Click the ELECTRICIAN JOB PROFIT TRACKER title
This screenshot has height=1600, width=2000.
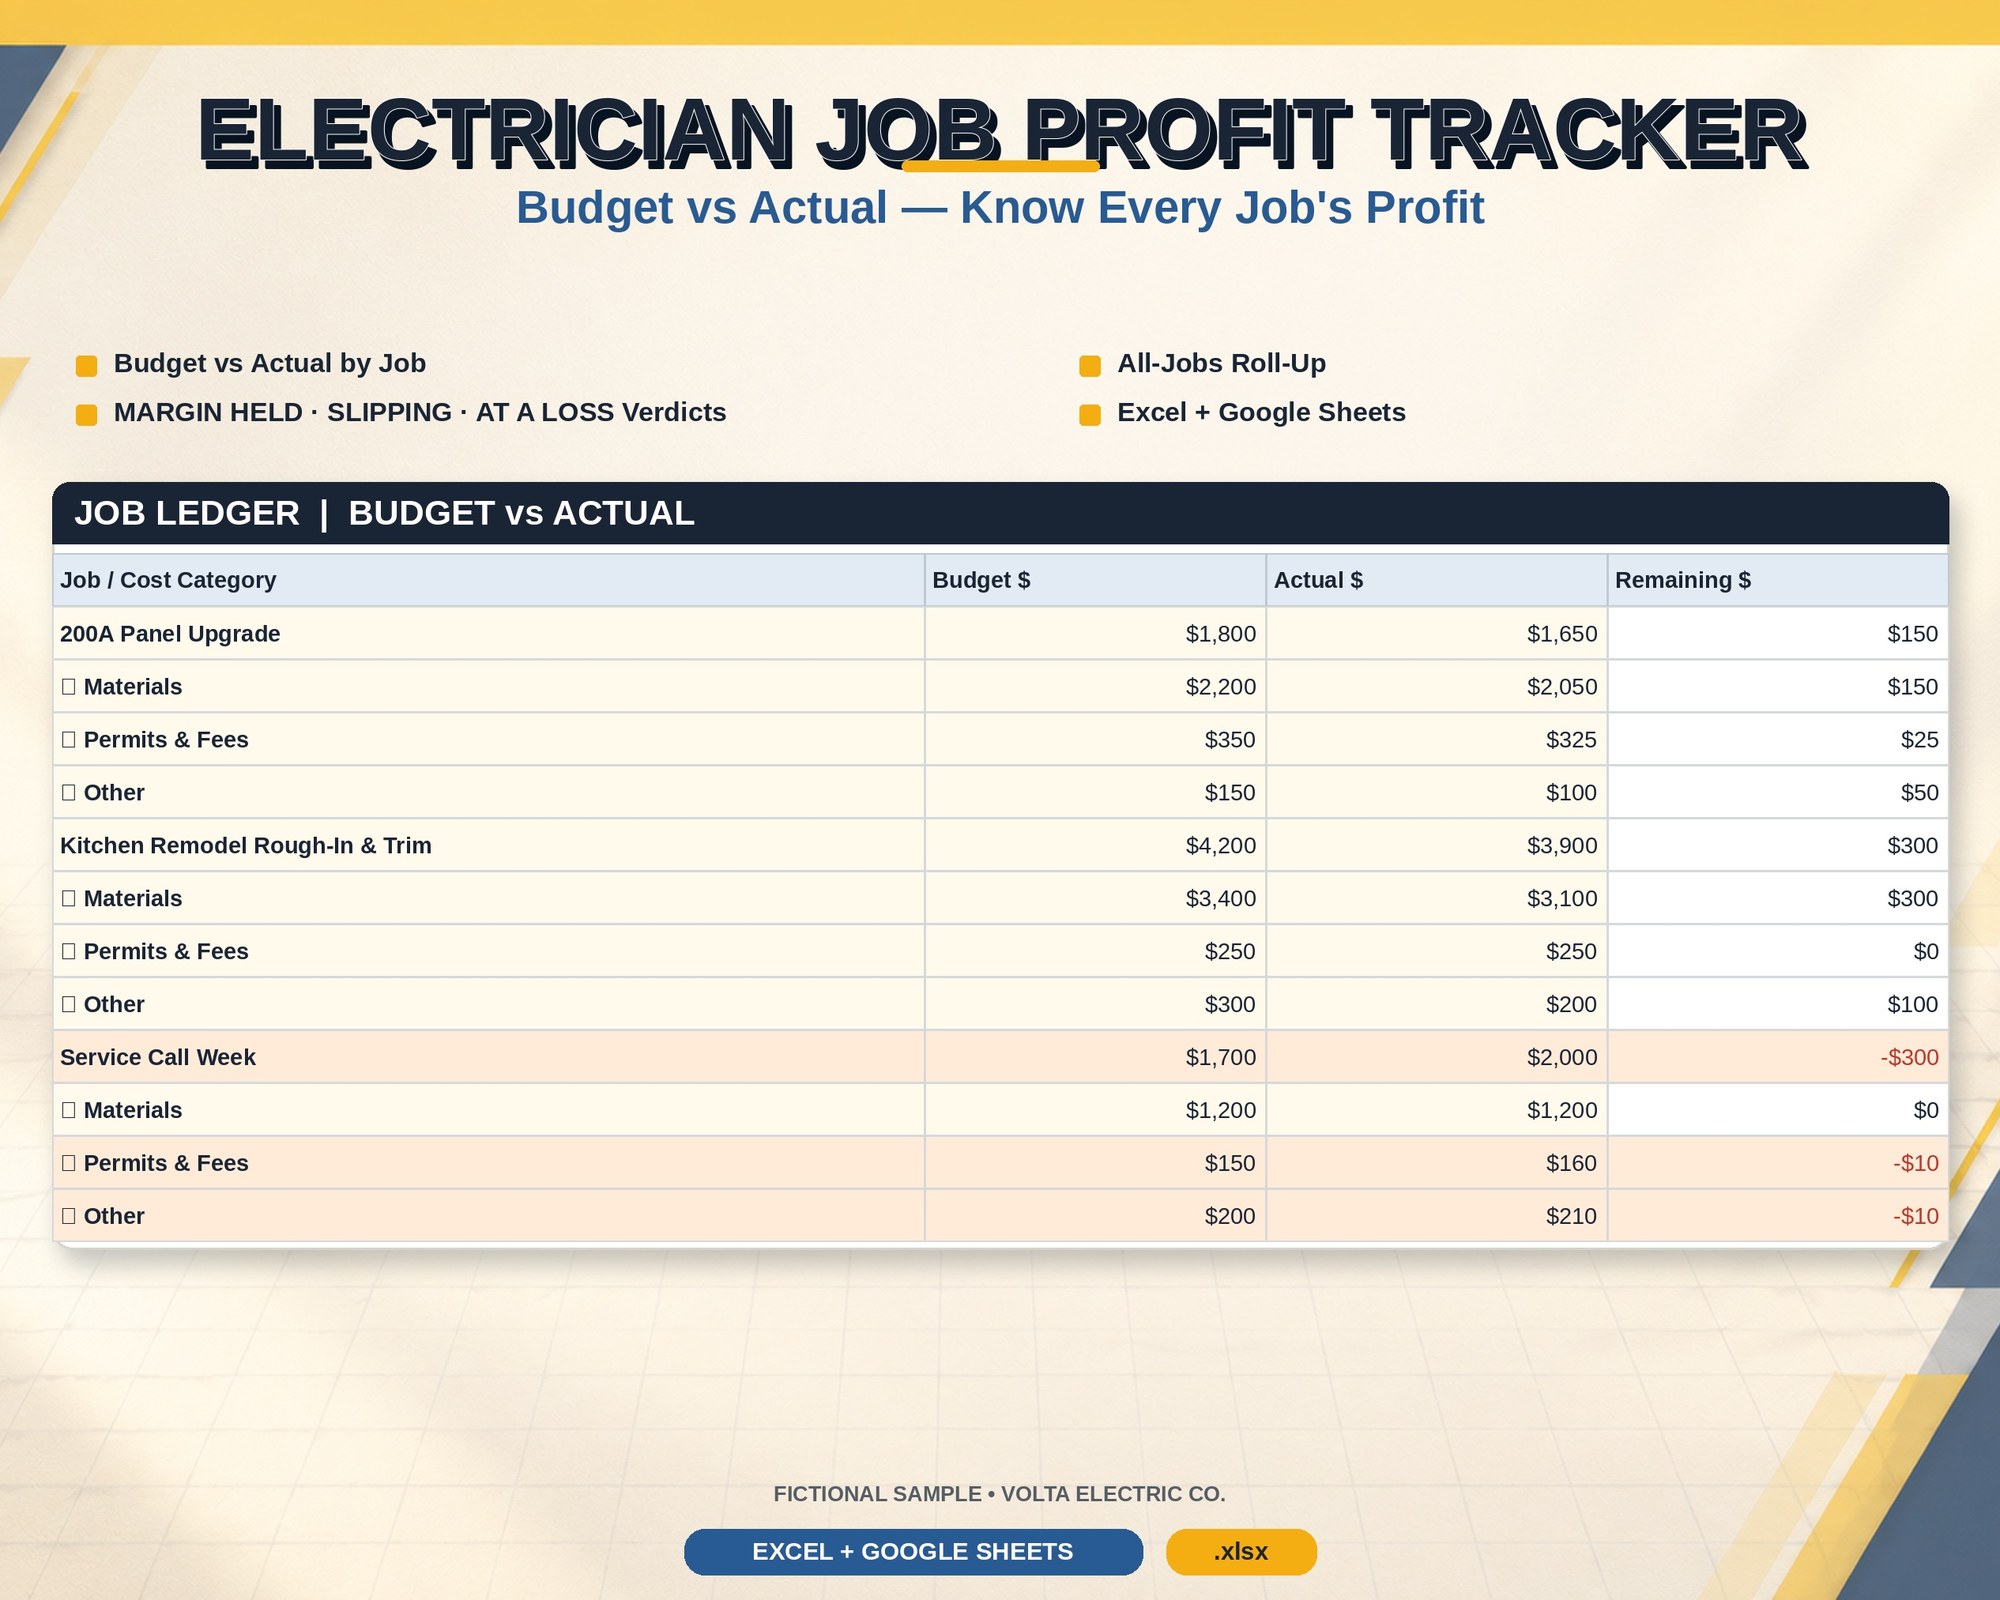tap(1003, 134)
